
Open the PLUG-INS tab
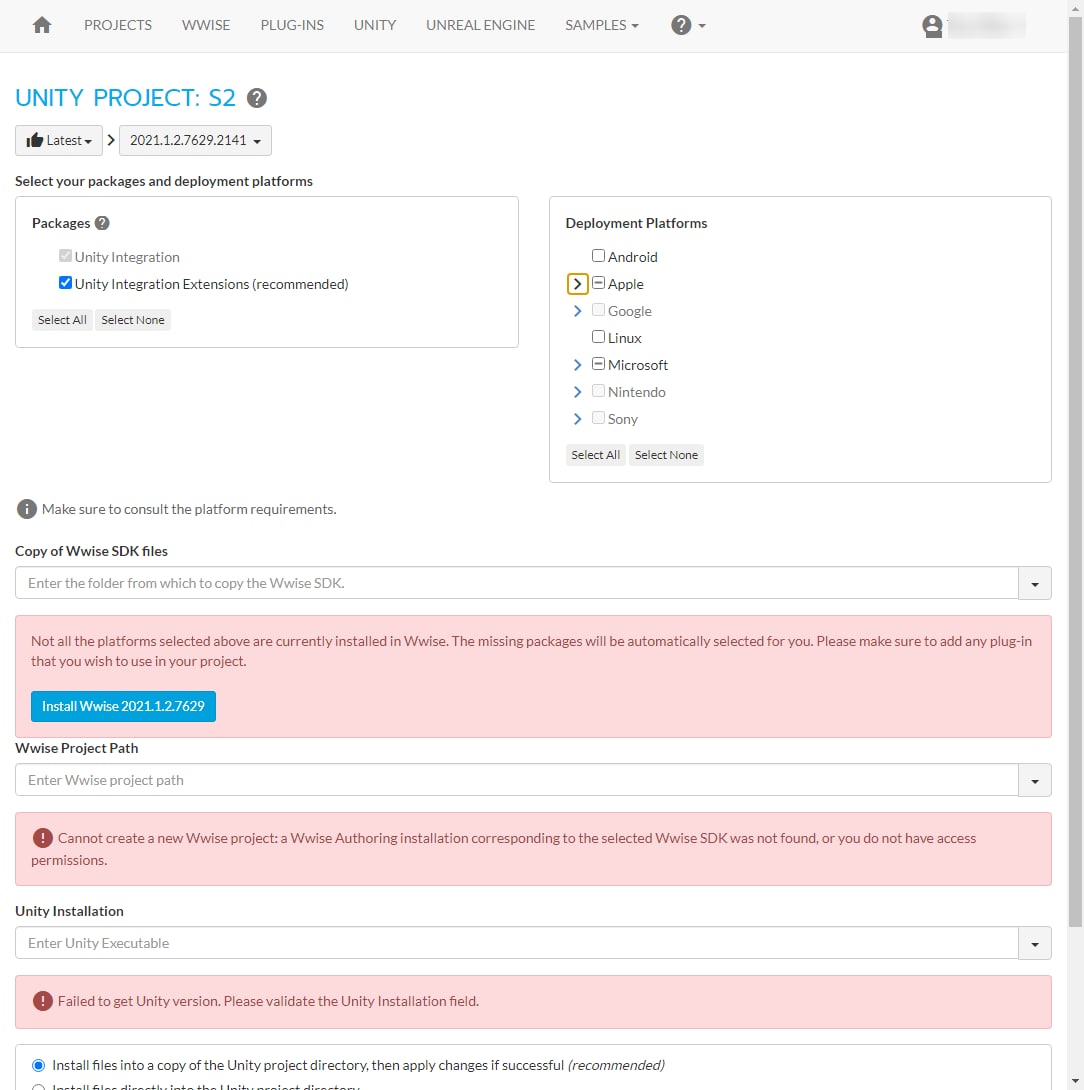click(x=292, y=25)
